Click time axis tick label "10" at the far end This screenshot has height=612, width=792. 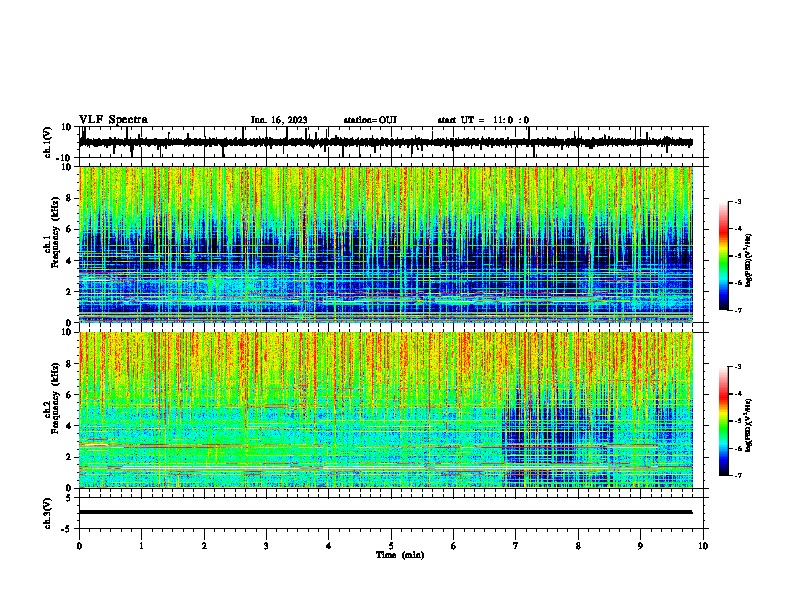click(x=703, y=546)
